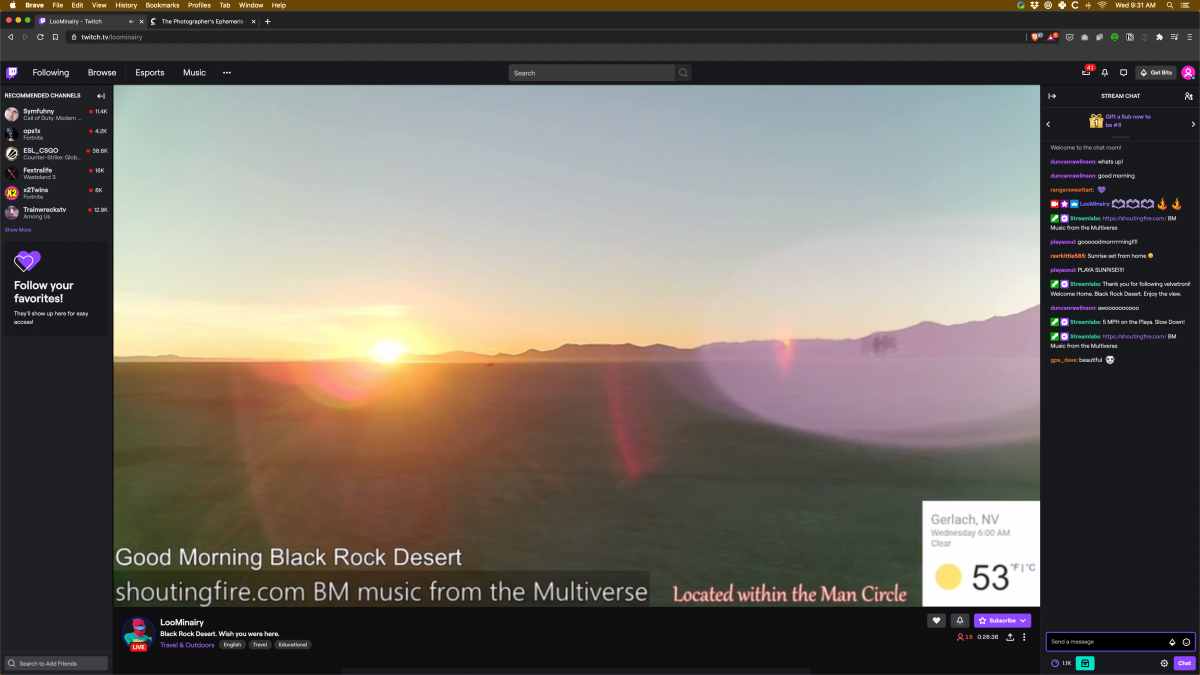Open the Brave hamburger menu
The image size is (1200, 675).
point(1189,37)
